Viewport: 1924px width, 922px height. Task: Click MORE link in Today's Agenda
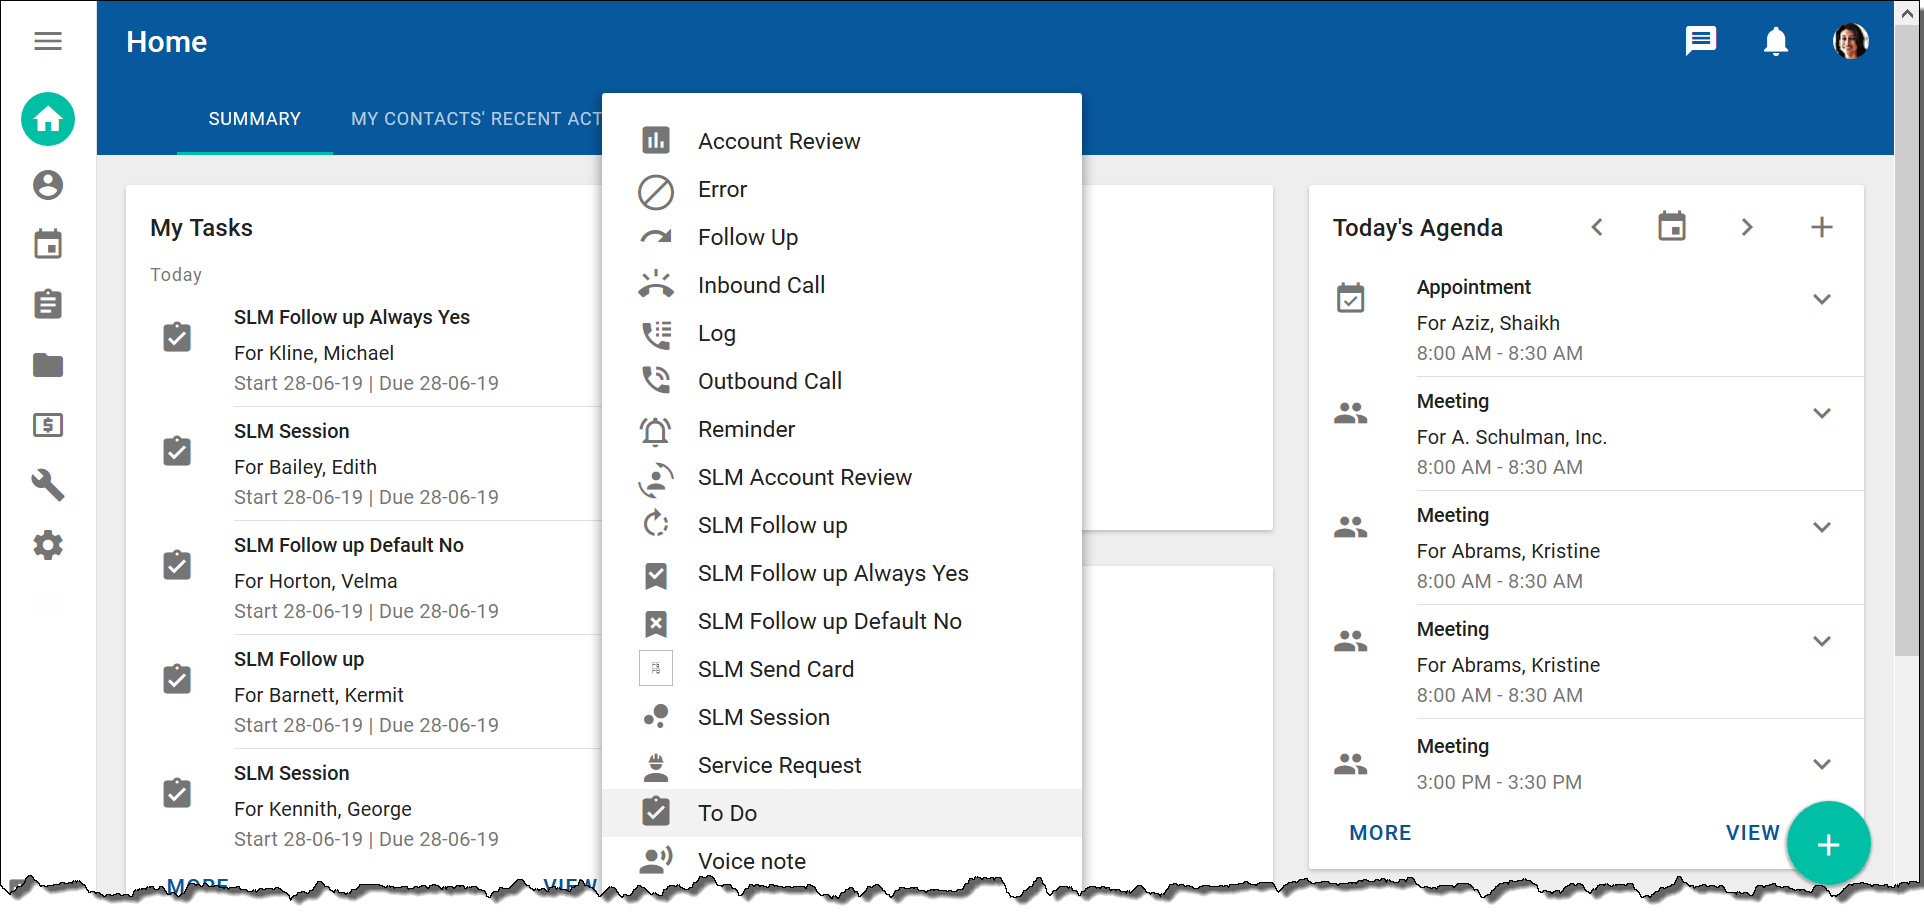point(1380,833)
